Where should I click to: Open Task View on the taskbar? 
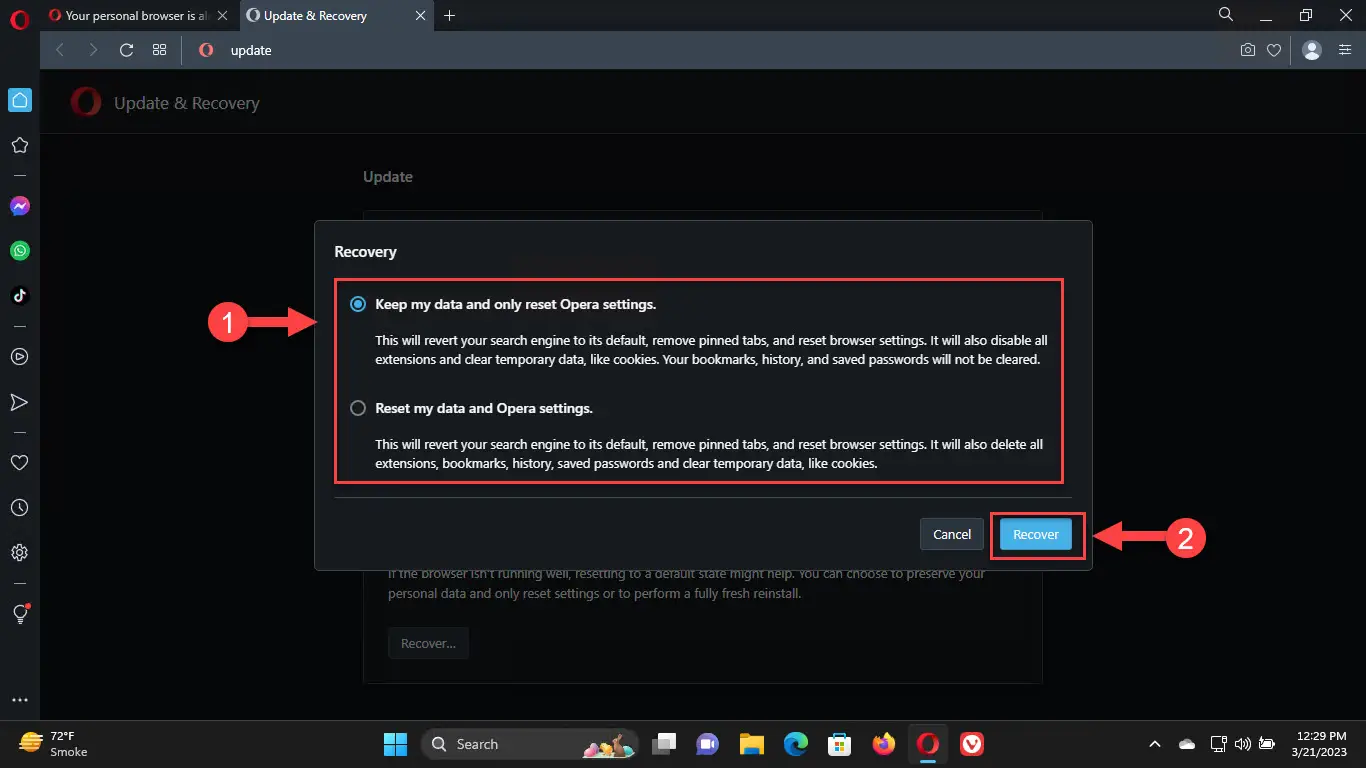click(664, 744)
